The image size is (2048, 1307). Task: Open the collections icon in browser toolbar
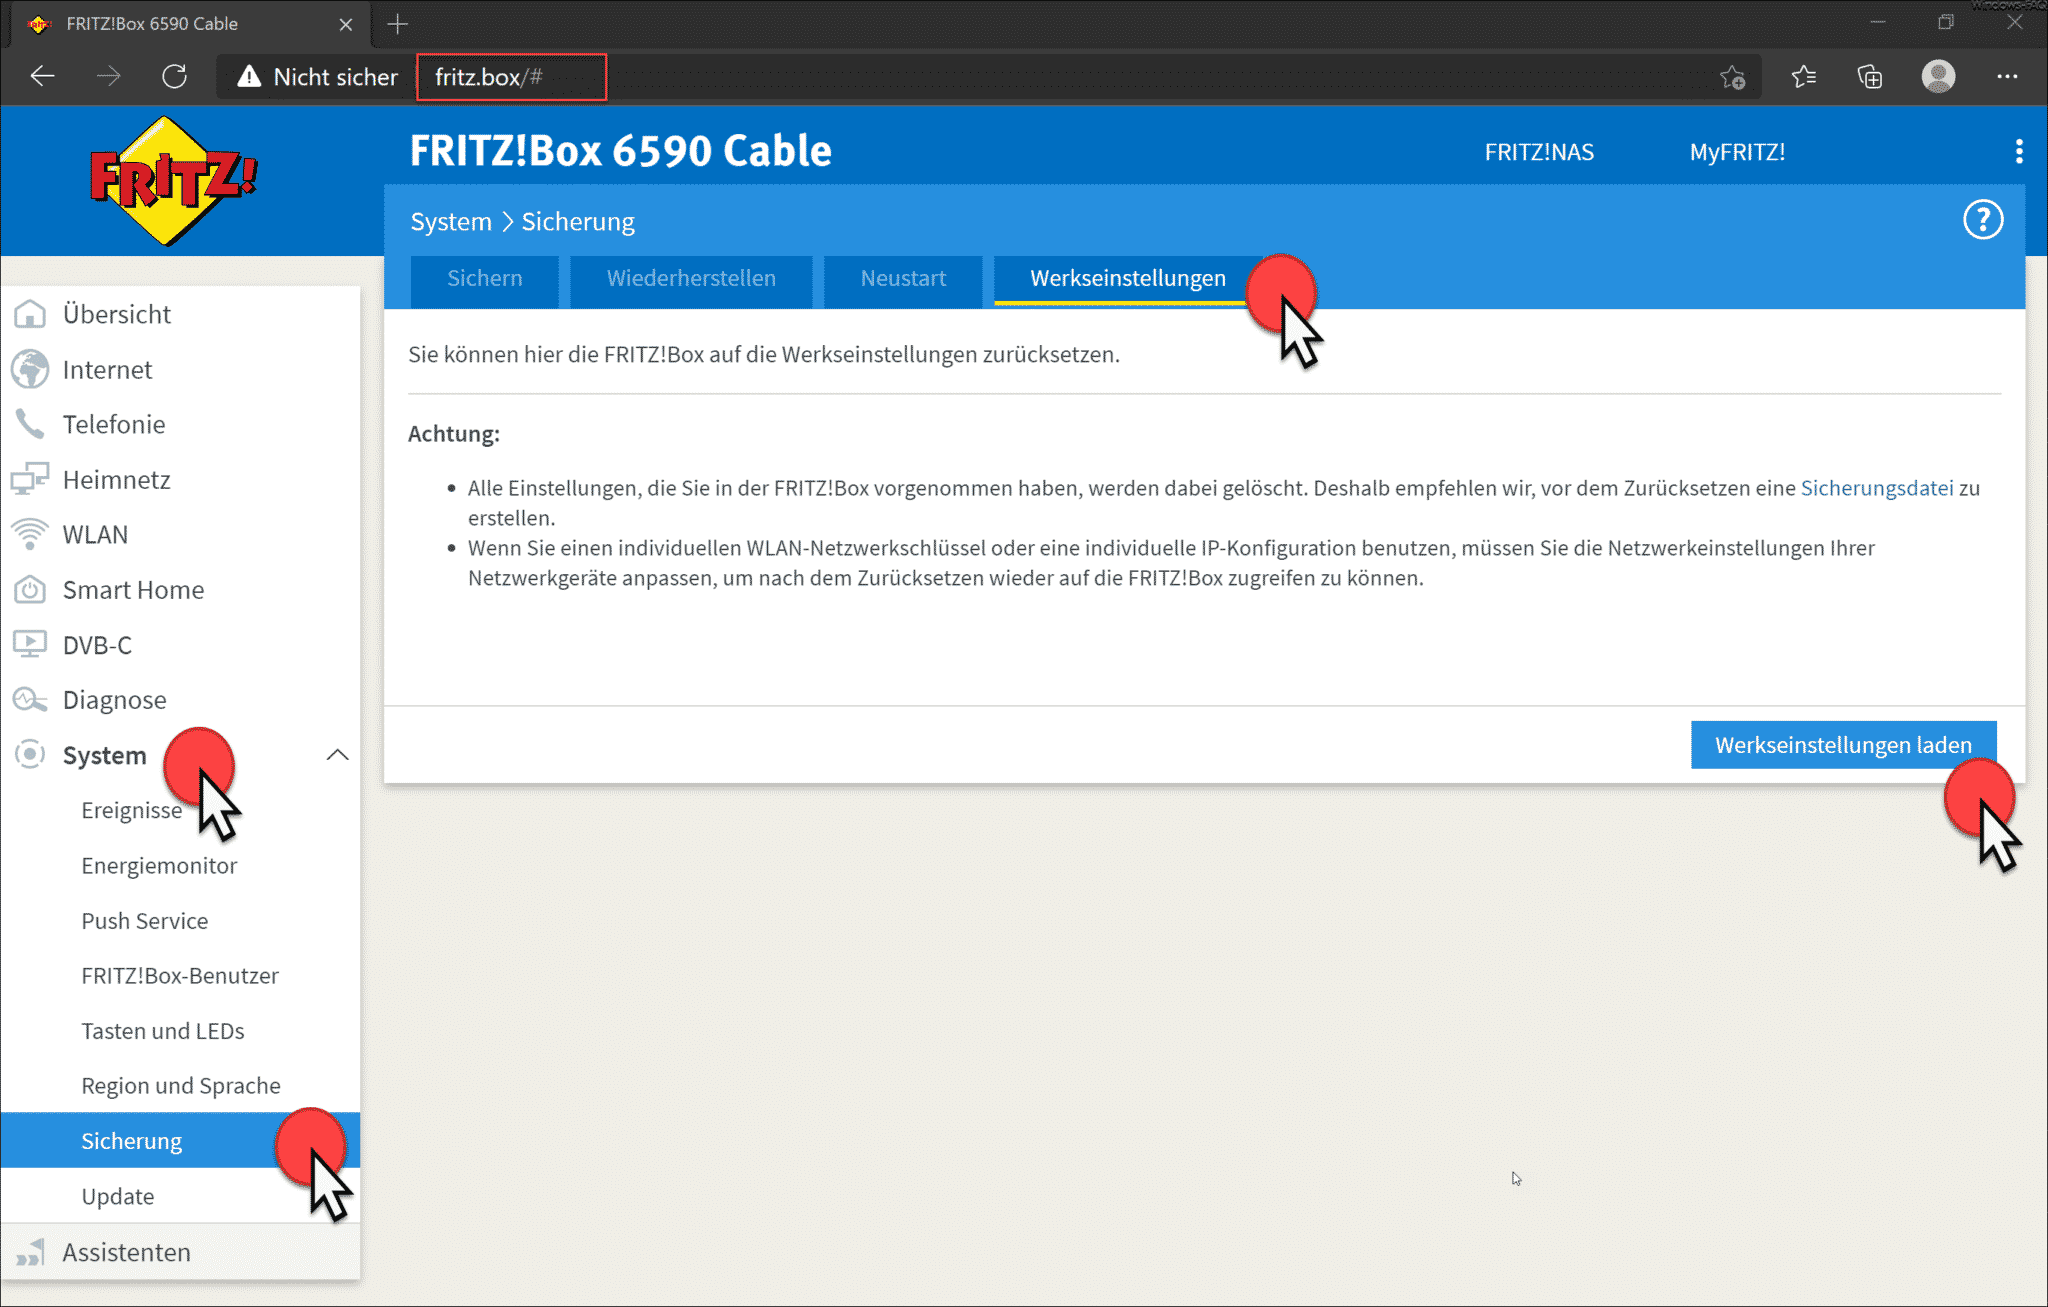1869,77
